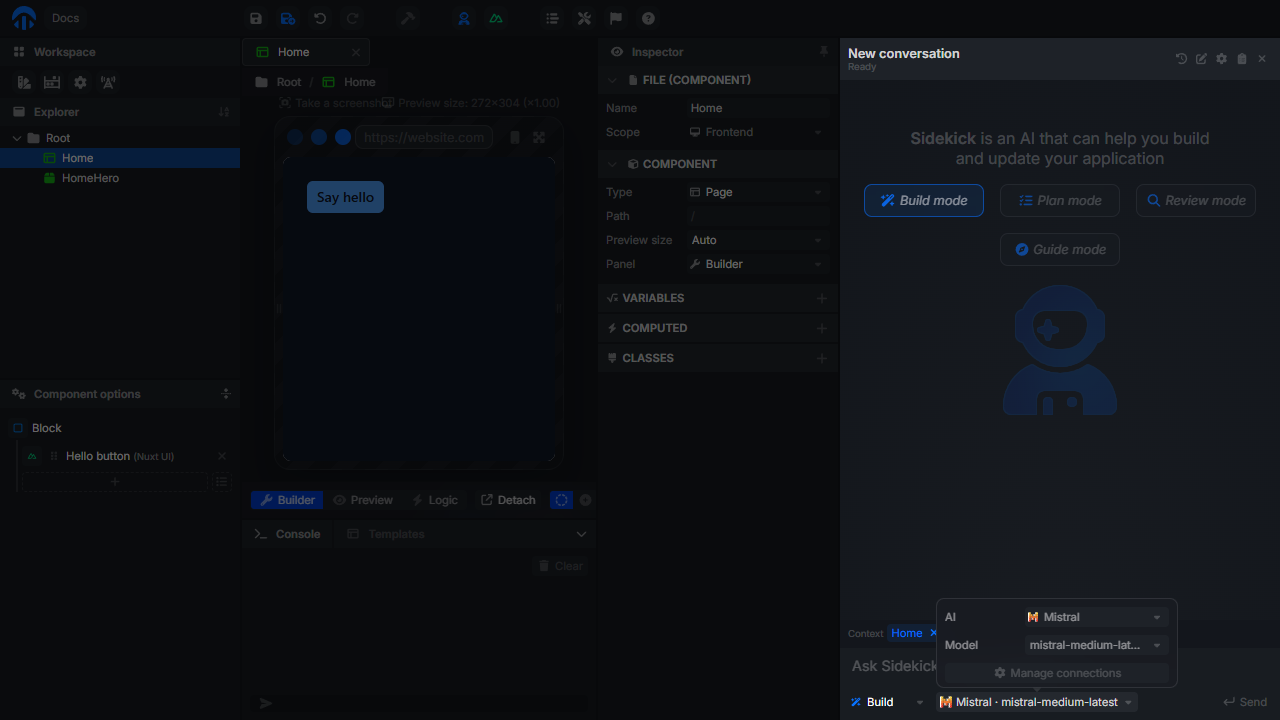
Task: Switch to Preview view
Action: coord(363,500)
